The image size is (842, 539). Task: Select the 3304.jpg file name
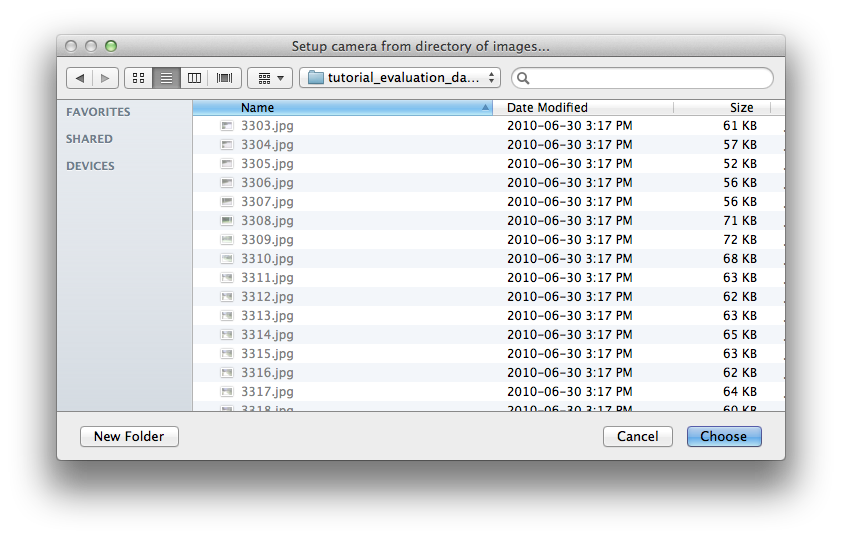pyautogui.click(x=267, y=145)
